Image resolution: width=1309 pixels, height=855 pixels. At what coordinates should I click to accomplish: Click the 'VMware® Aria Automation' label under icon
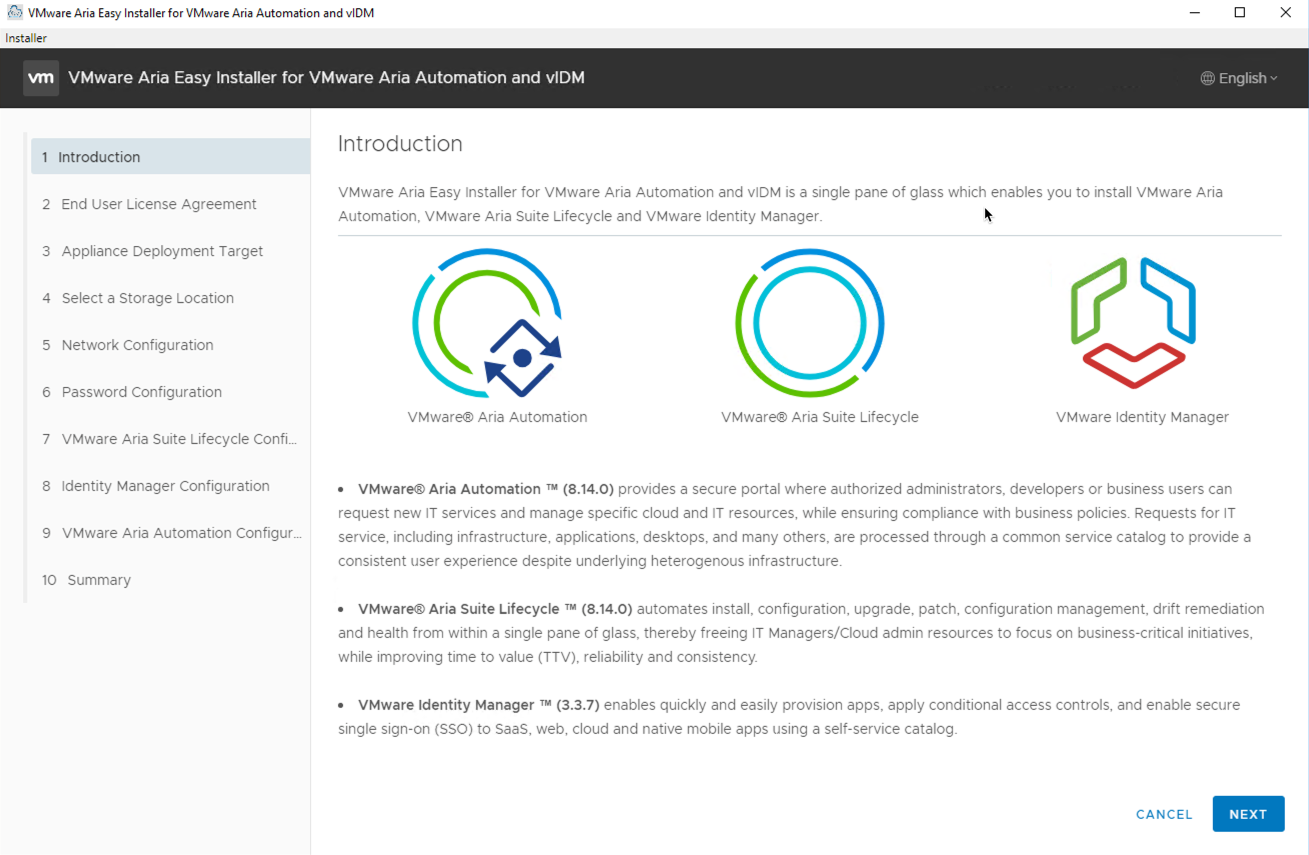(x=497, y=417)
